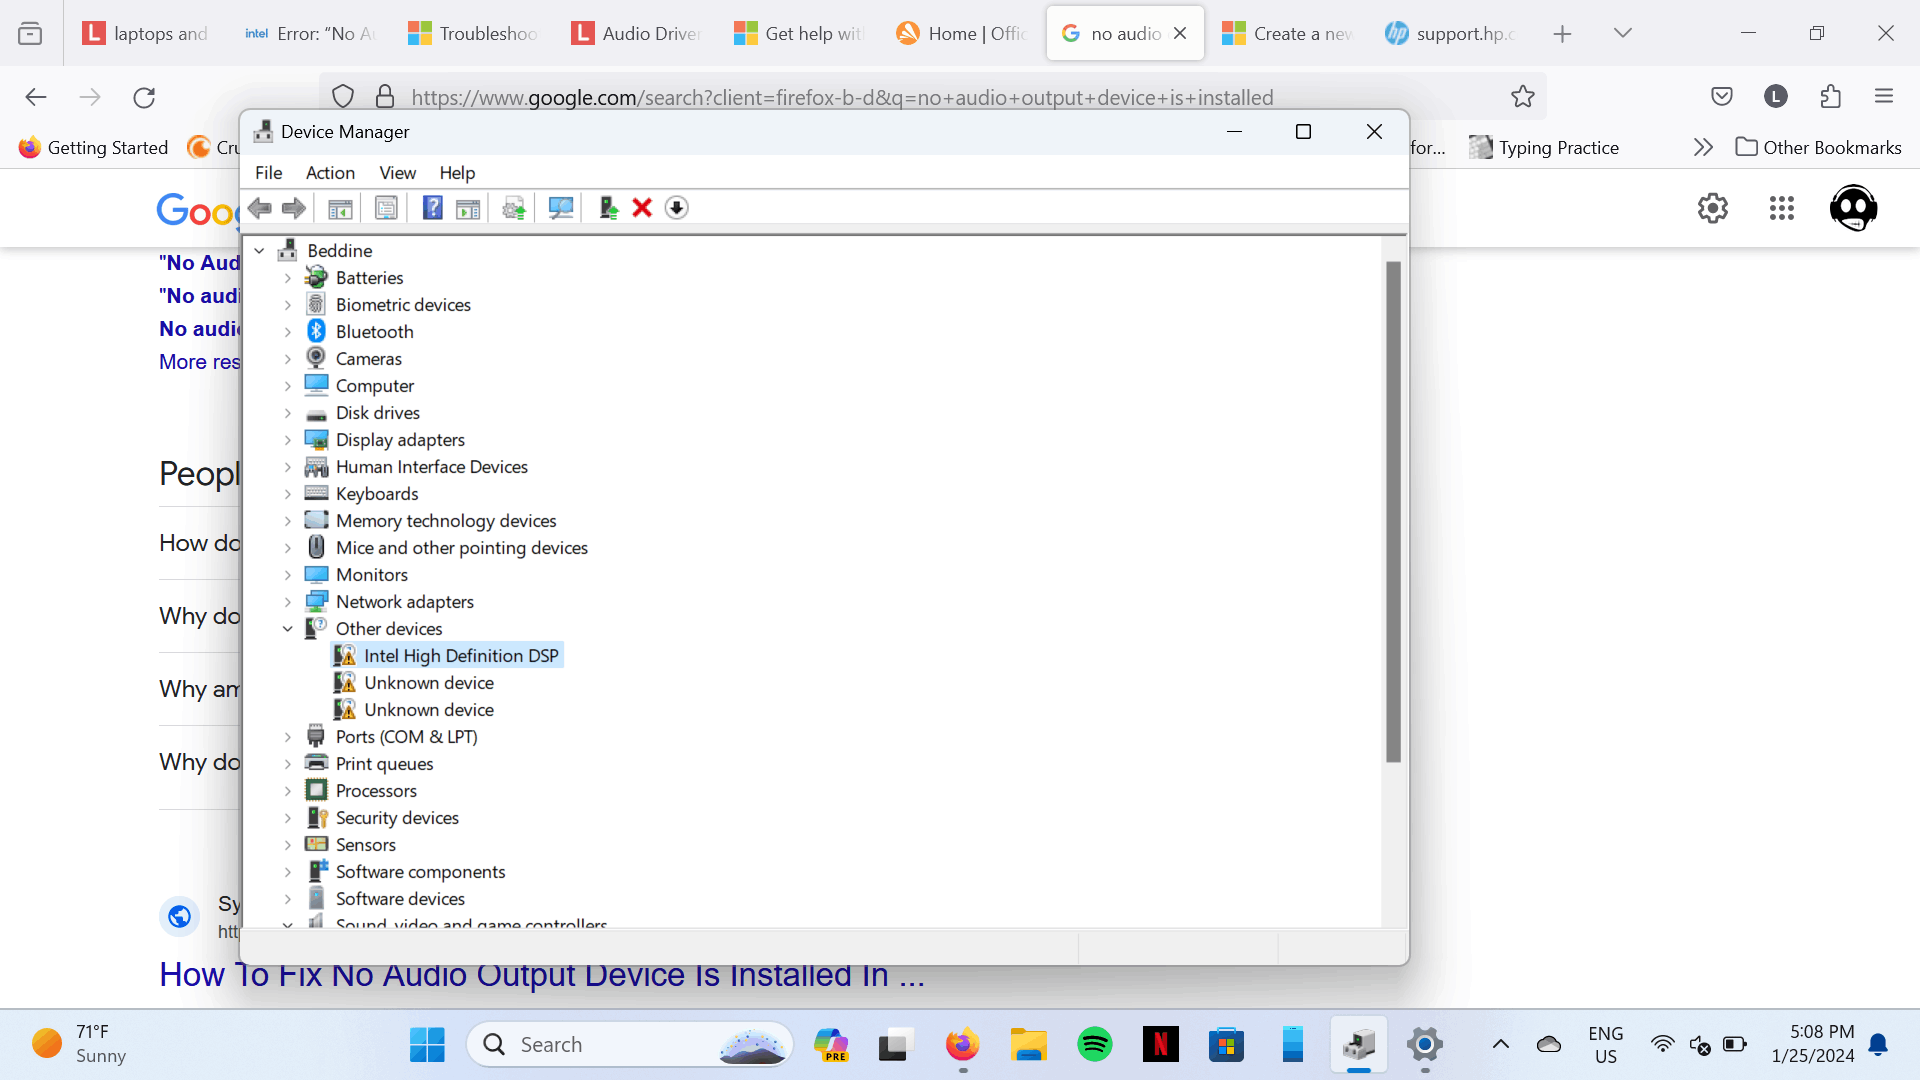Viewport: 1920px width, 1080px height.
Task: Collapse the Other devices category
Action: pos(288,628)
